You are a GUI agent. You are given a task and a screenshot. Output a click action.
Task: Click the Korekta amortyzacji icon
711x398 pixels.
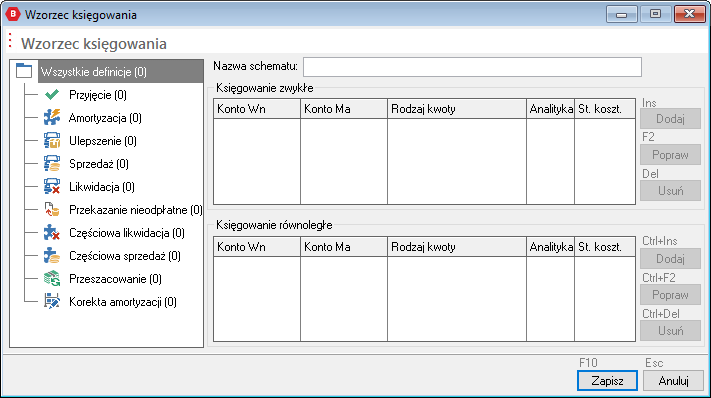pos(52,301)
